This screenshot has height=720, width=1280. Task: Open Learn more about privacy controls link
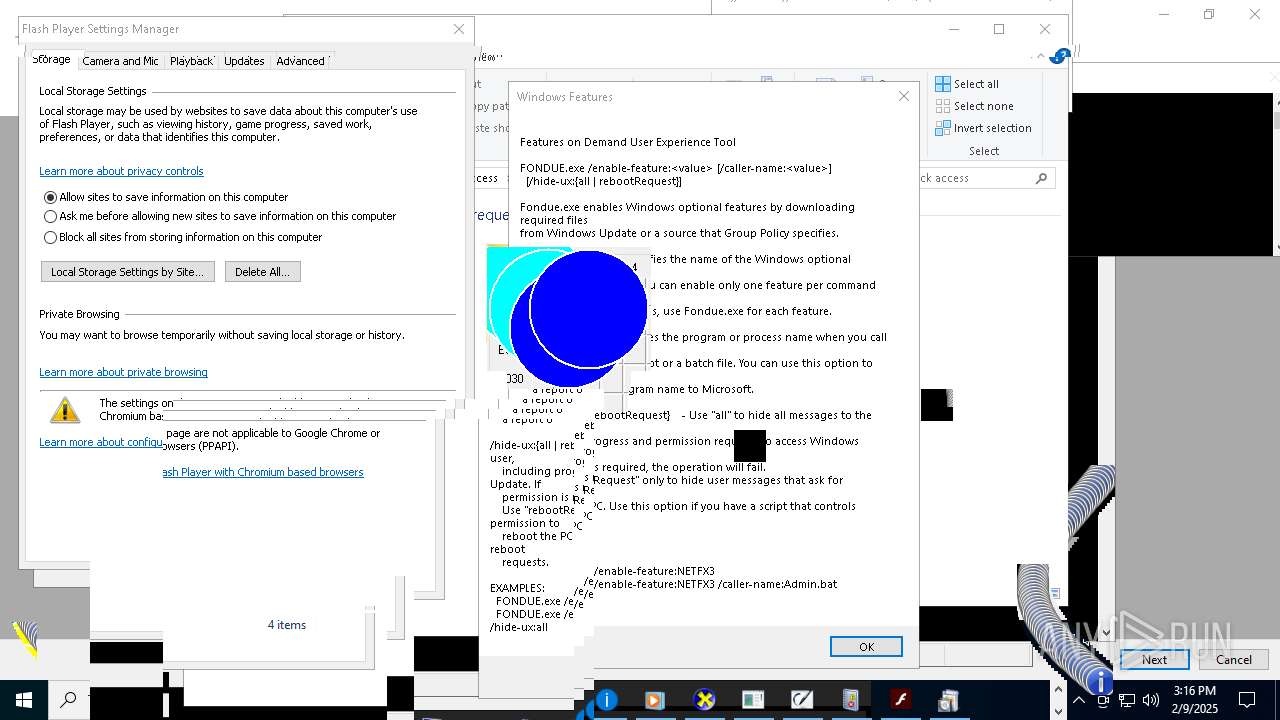pyautogui.click(x=121, y=171)
